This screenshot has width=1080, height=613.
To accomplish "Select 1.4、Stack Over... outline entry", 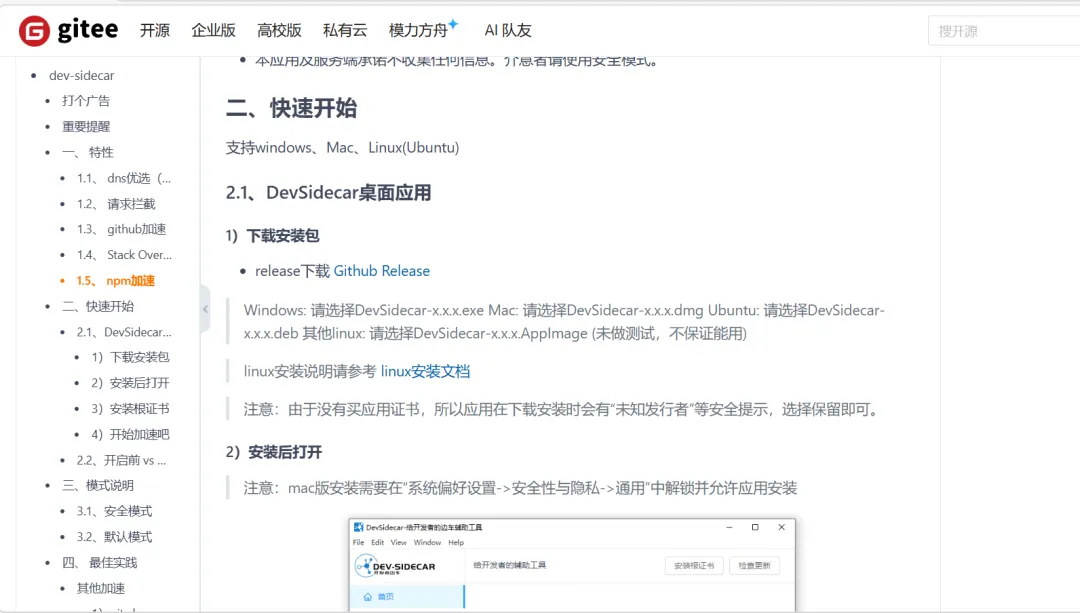I will [x=125, y=255].
